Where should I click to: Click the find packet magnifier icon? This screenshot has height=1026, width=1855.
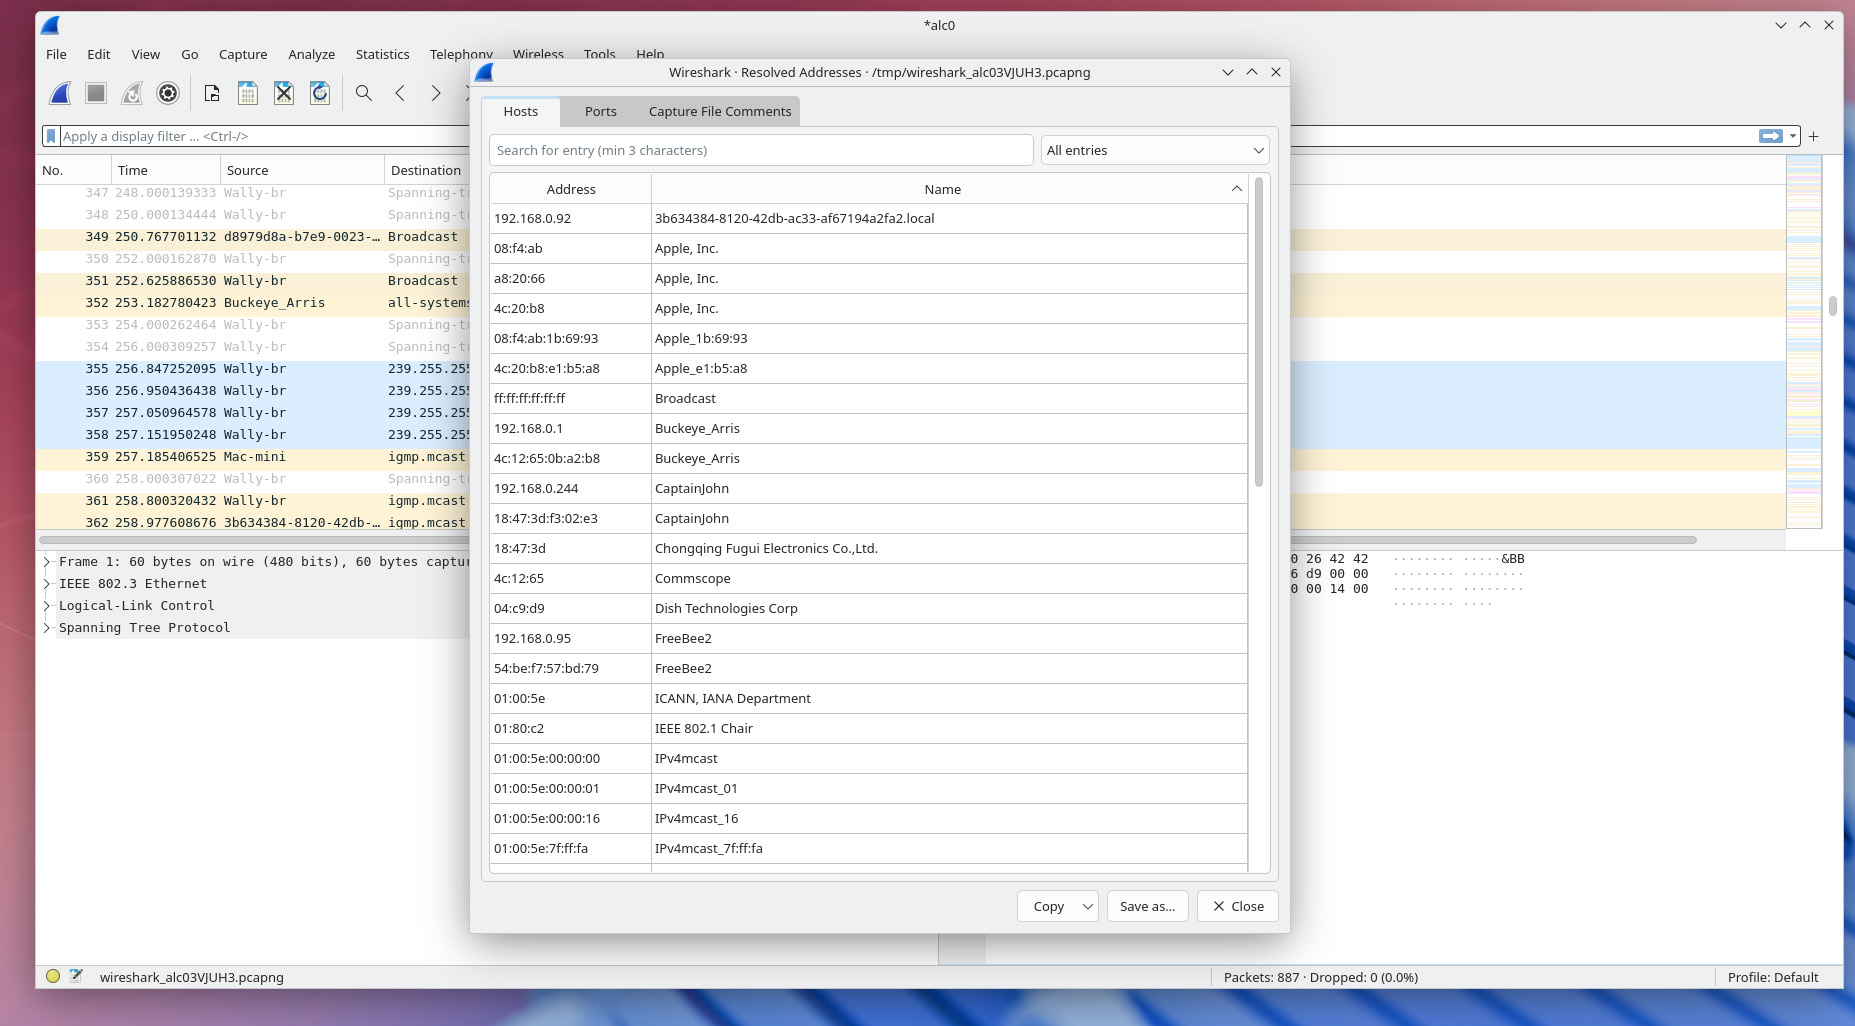tap(364, 93)
